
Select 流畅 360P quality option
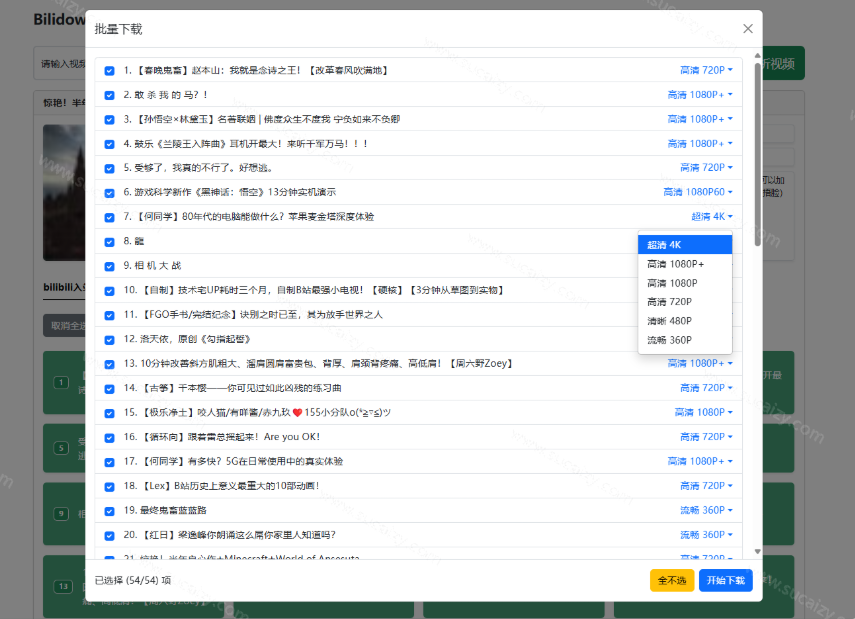coord(685,340)
